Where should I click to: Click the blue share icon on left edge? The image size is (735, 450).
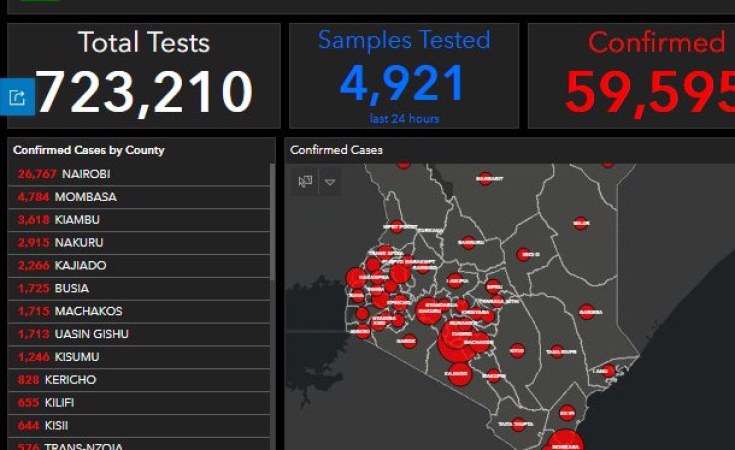click(x=19, y=96)
